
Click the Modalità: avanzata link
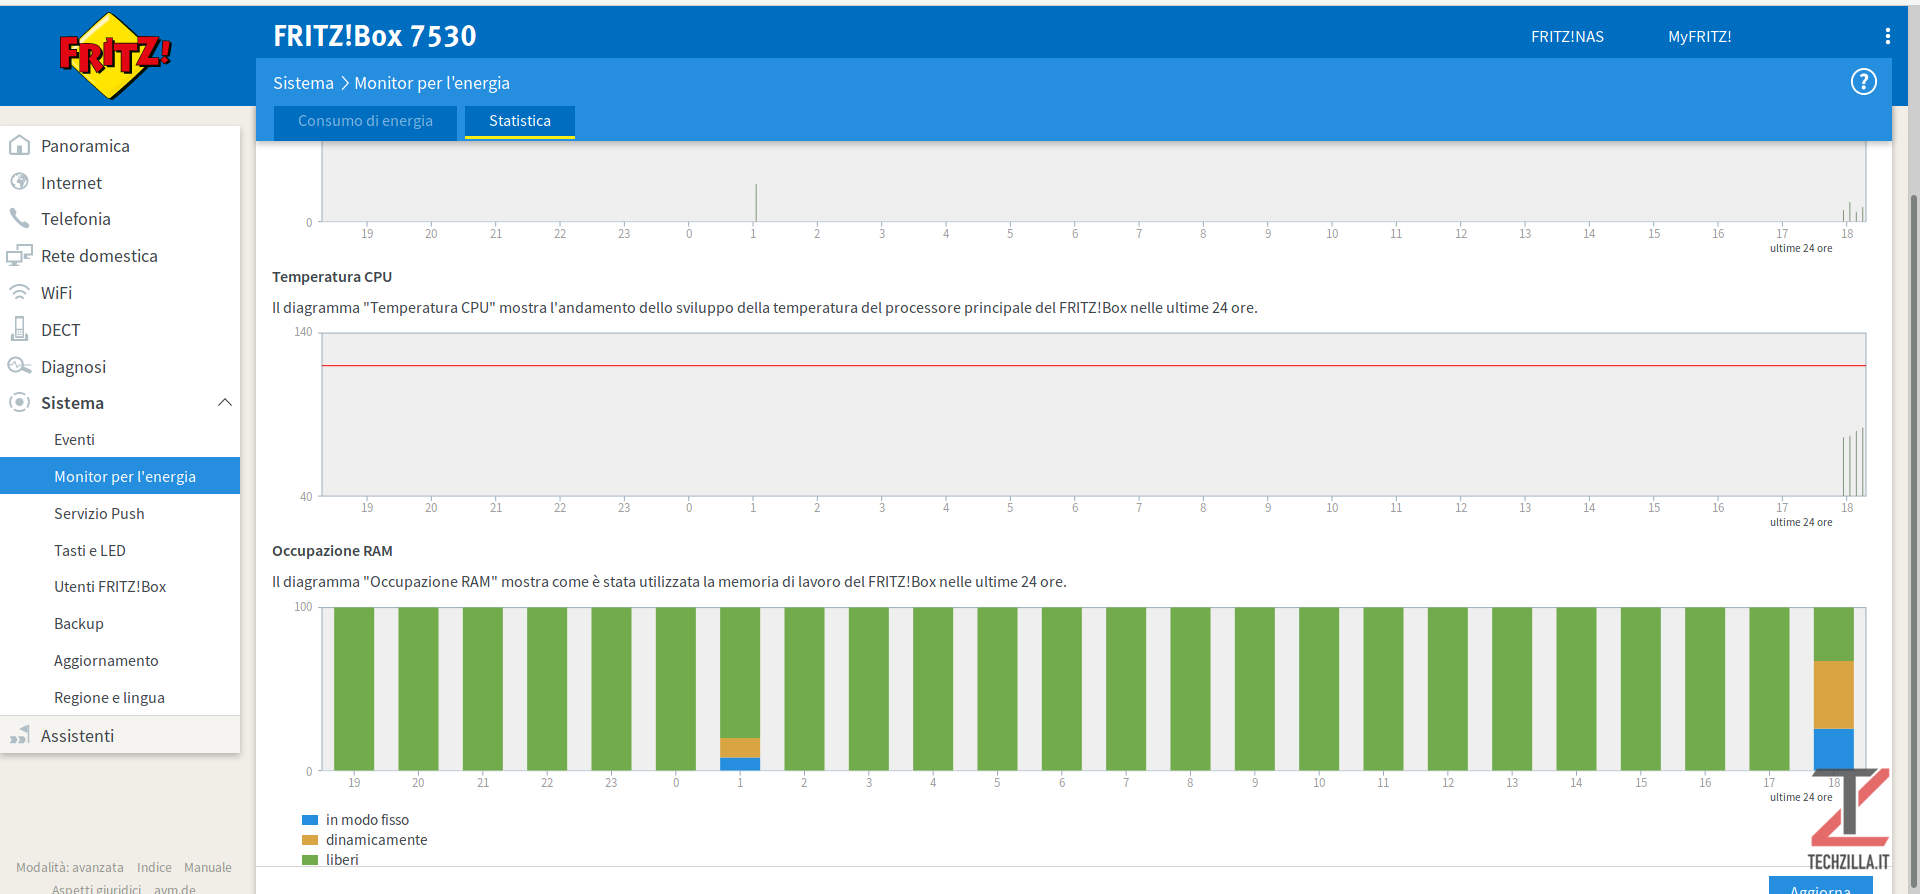[70, 868]
